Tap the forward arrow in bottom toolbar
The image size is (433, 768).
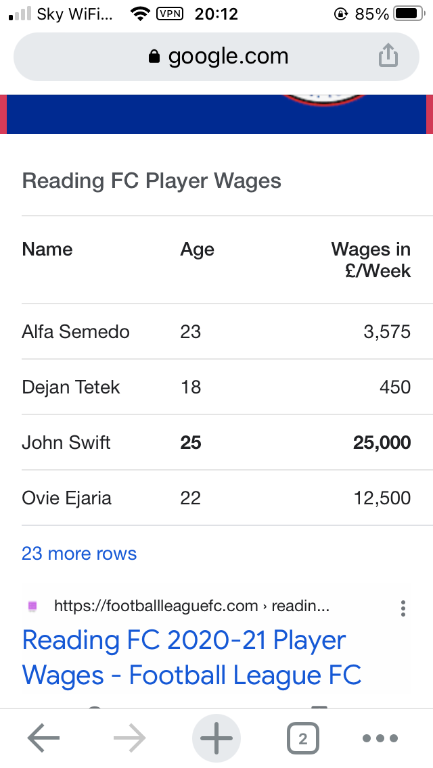(129, 737)
